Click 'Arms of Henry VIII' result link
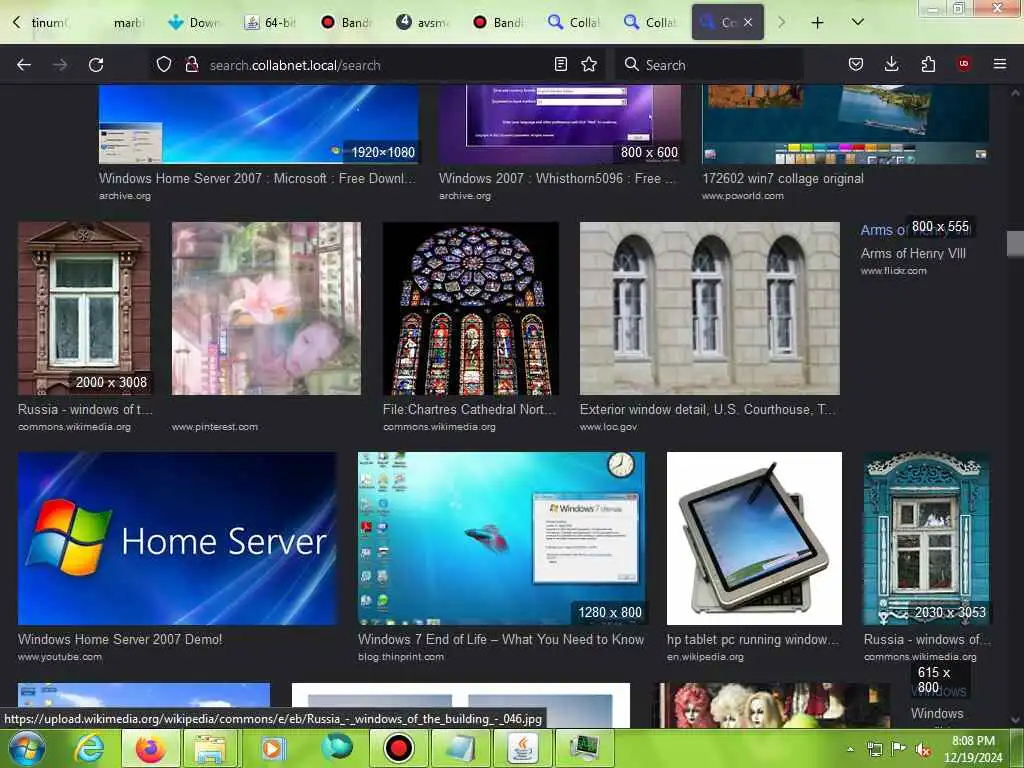1024x768 pixels. (x=913, y=253)
